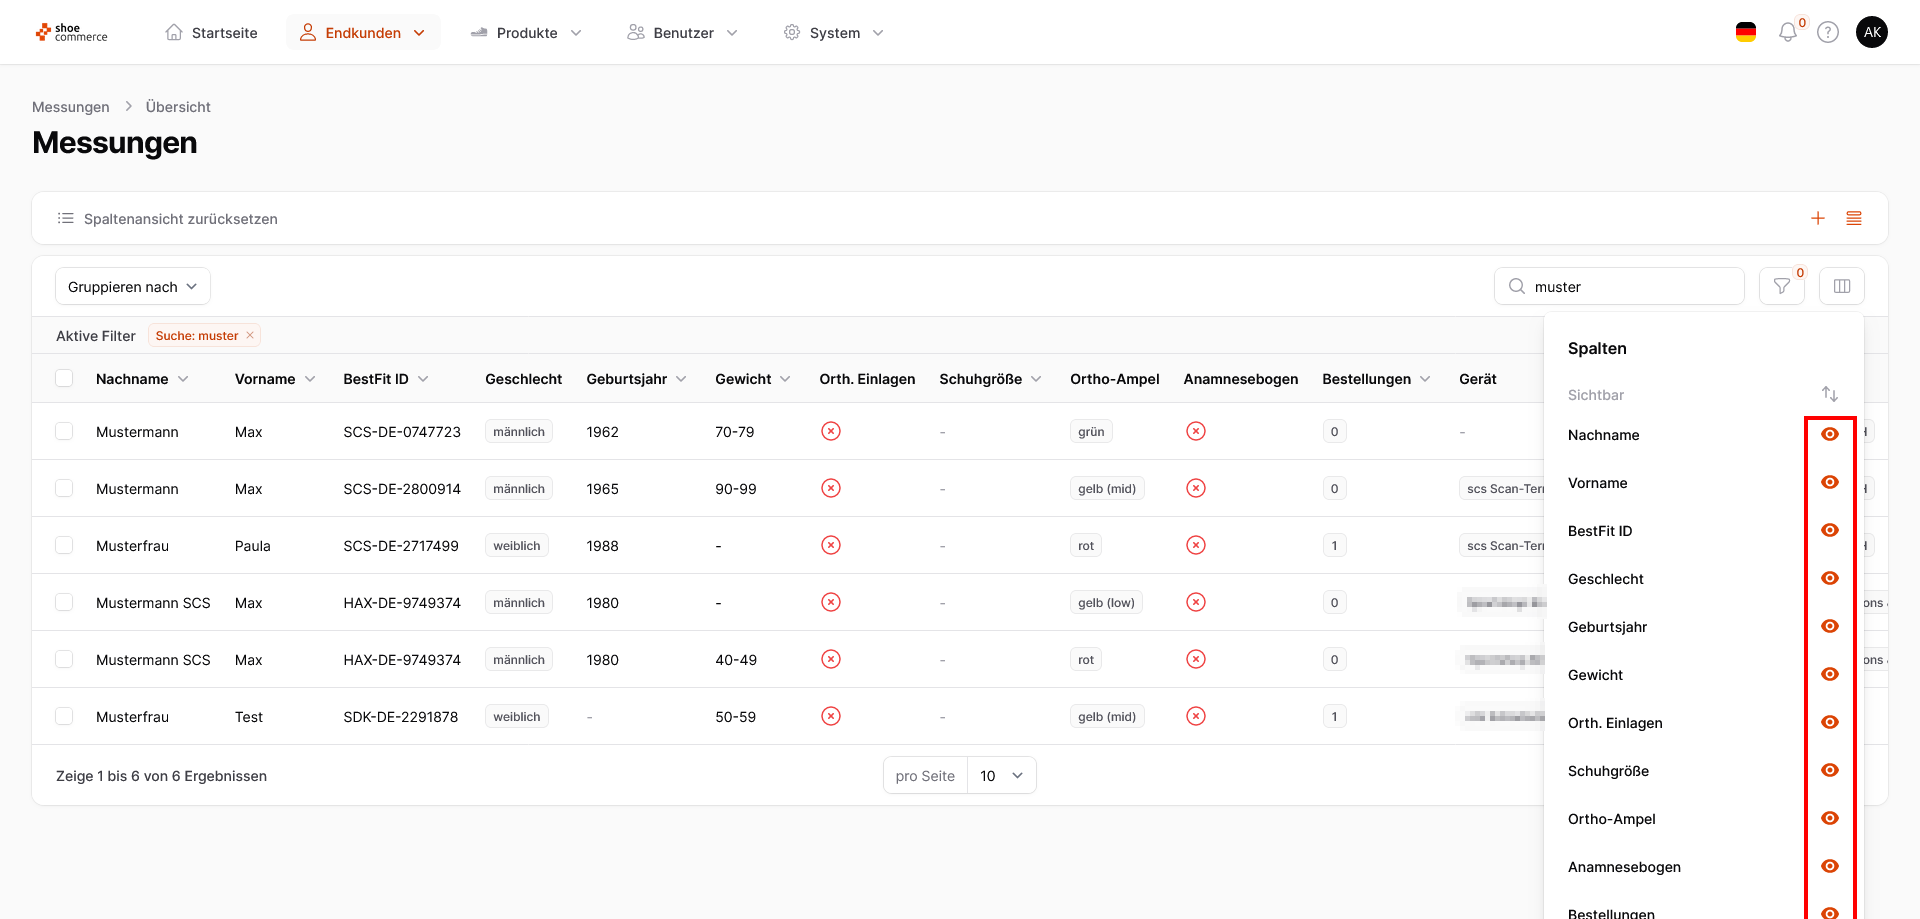
Task: Open the pro Seite page size dropdown
Action: (x=1001, y=776)
